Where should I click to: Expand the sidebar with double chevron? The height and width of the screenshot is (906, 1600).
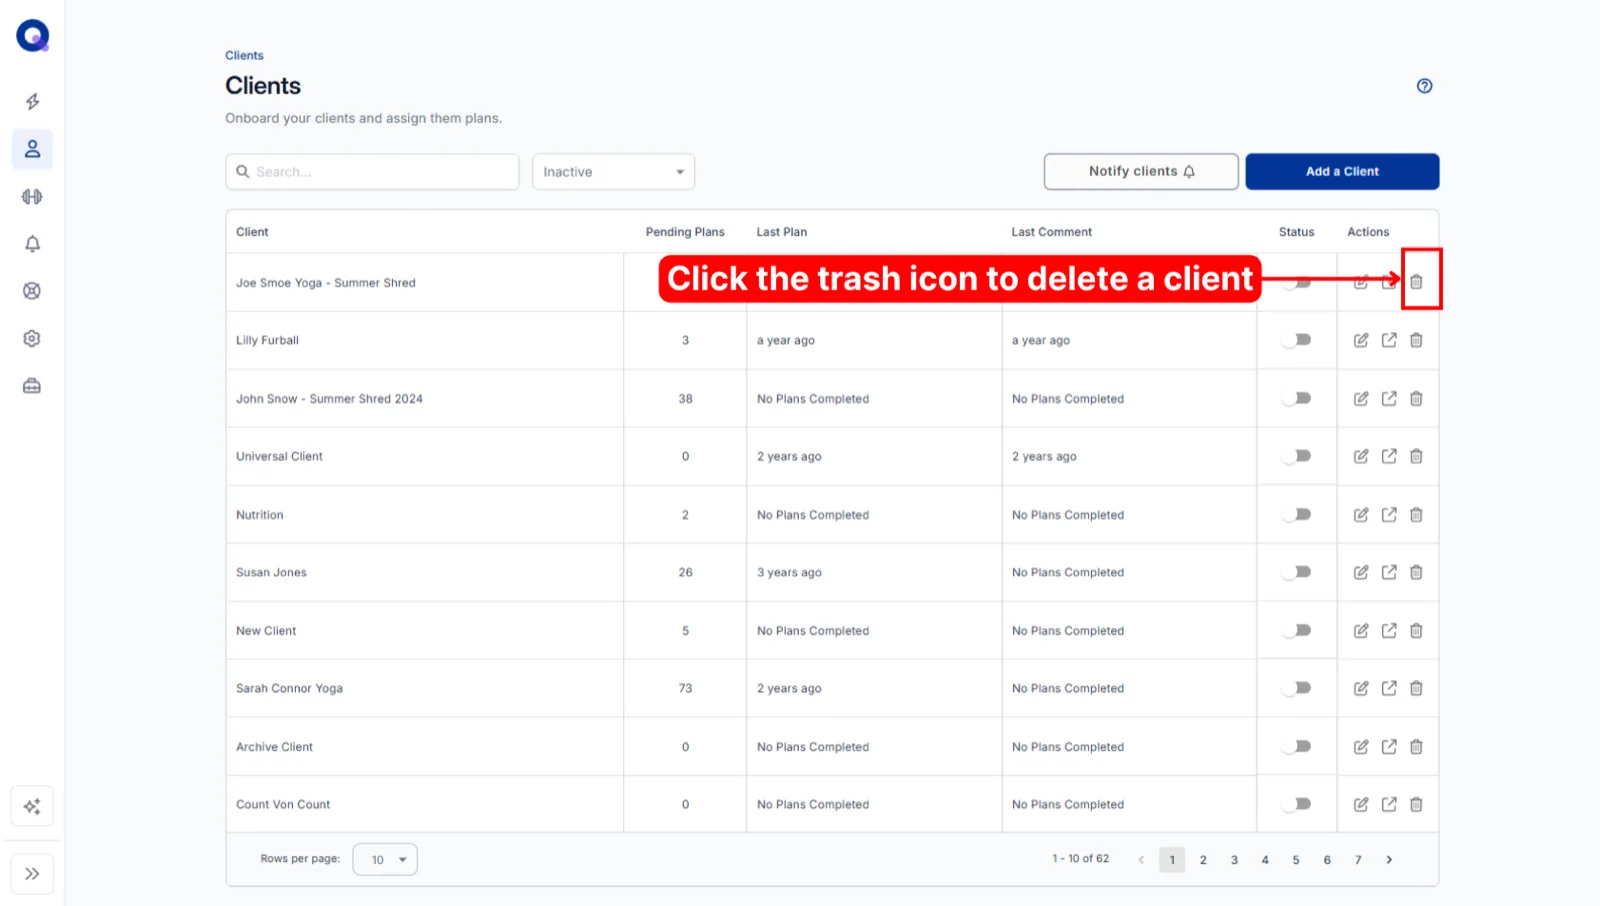(x=32, y=874)
